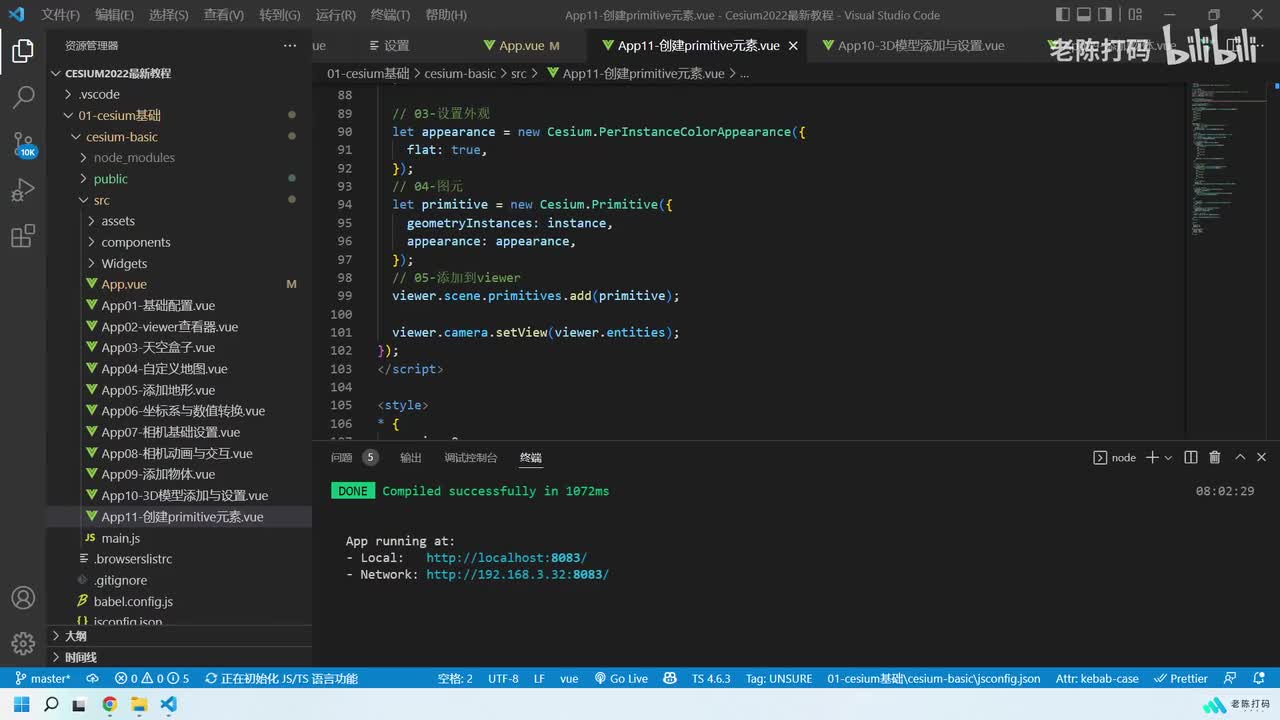
Task: Toggle the primary sidebar layout button
Action: (x=1062, y=15)
